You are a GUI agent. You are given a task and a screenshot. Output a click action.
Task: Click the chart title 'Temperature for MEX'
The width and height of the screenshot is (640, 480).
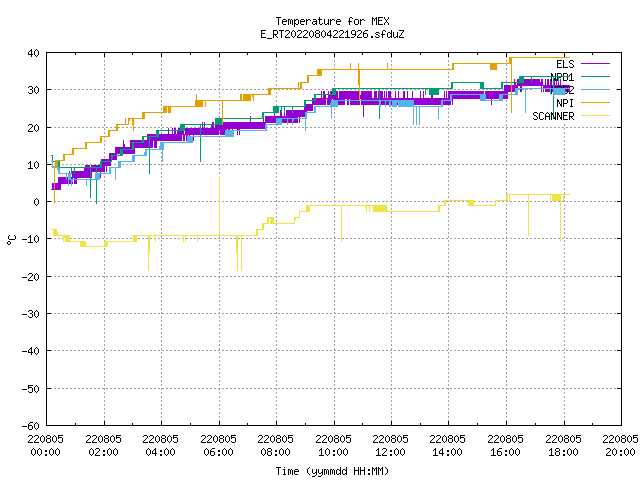(x=332, y=21)
